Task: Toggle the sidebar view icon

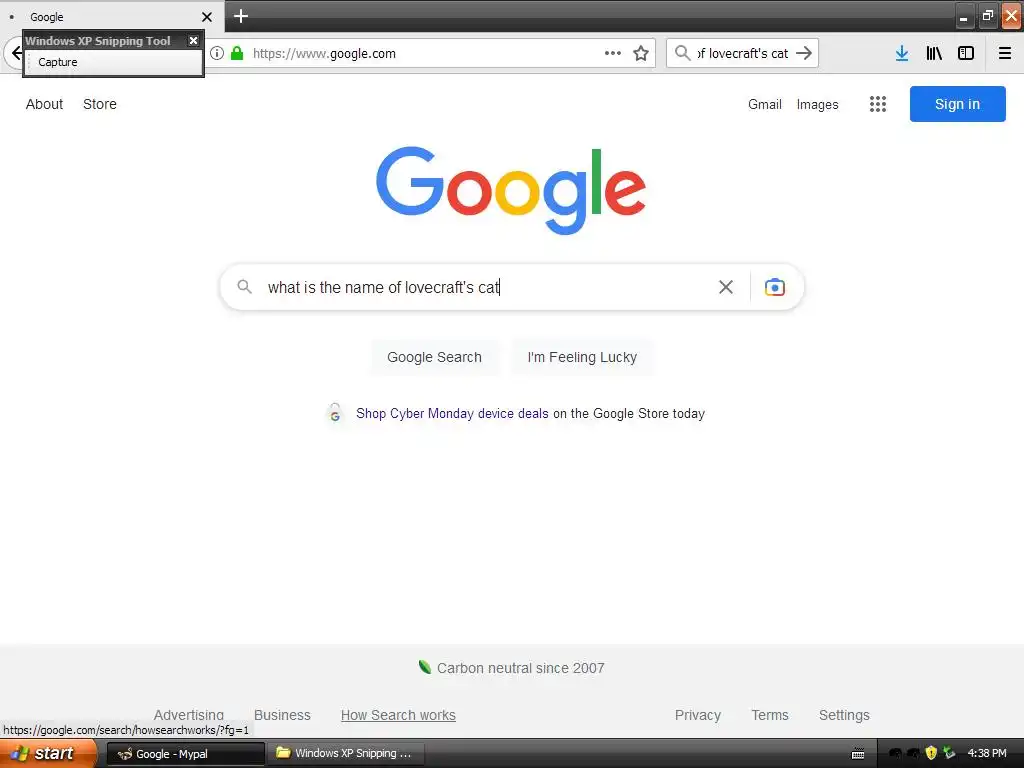Action: (966, 53)
